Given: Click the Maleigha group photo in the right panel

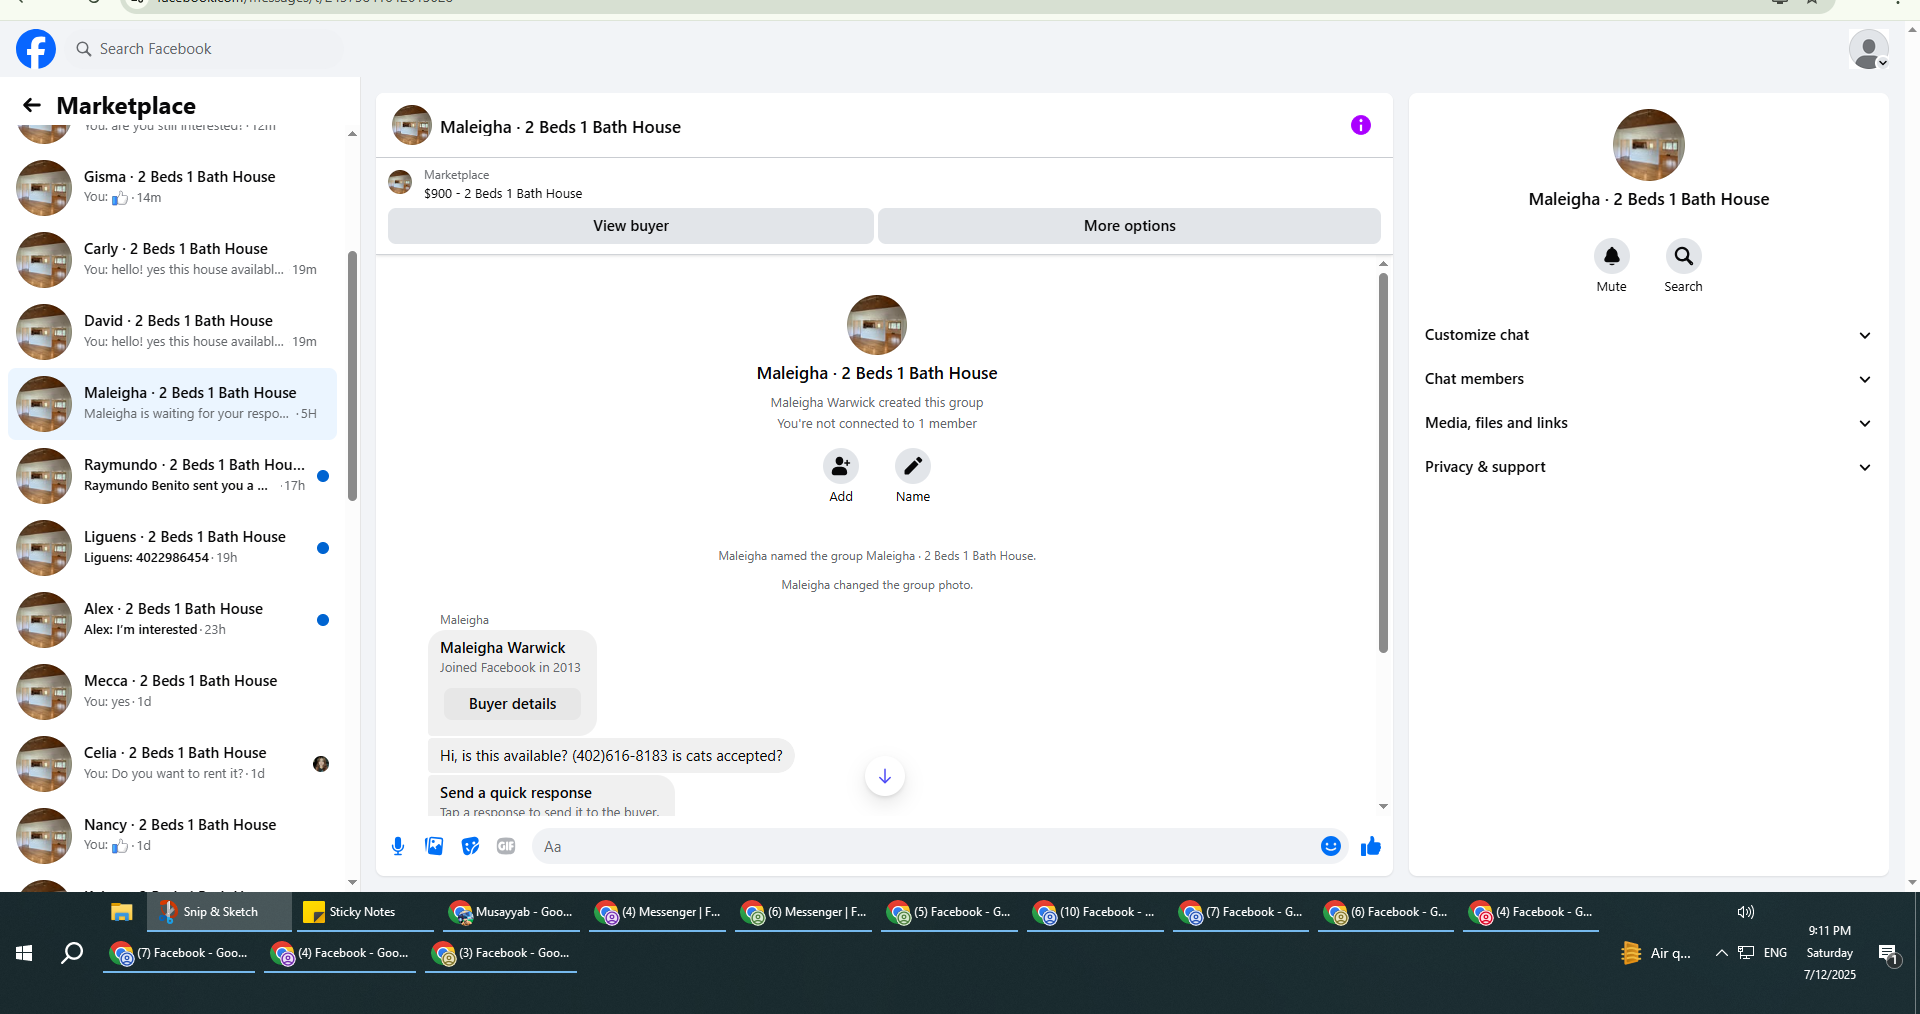Looking at the screenshot, I should 1648,145.
